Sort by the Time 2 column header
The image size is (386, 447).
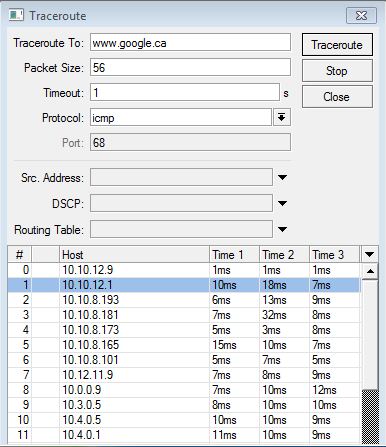point(284,255)
